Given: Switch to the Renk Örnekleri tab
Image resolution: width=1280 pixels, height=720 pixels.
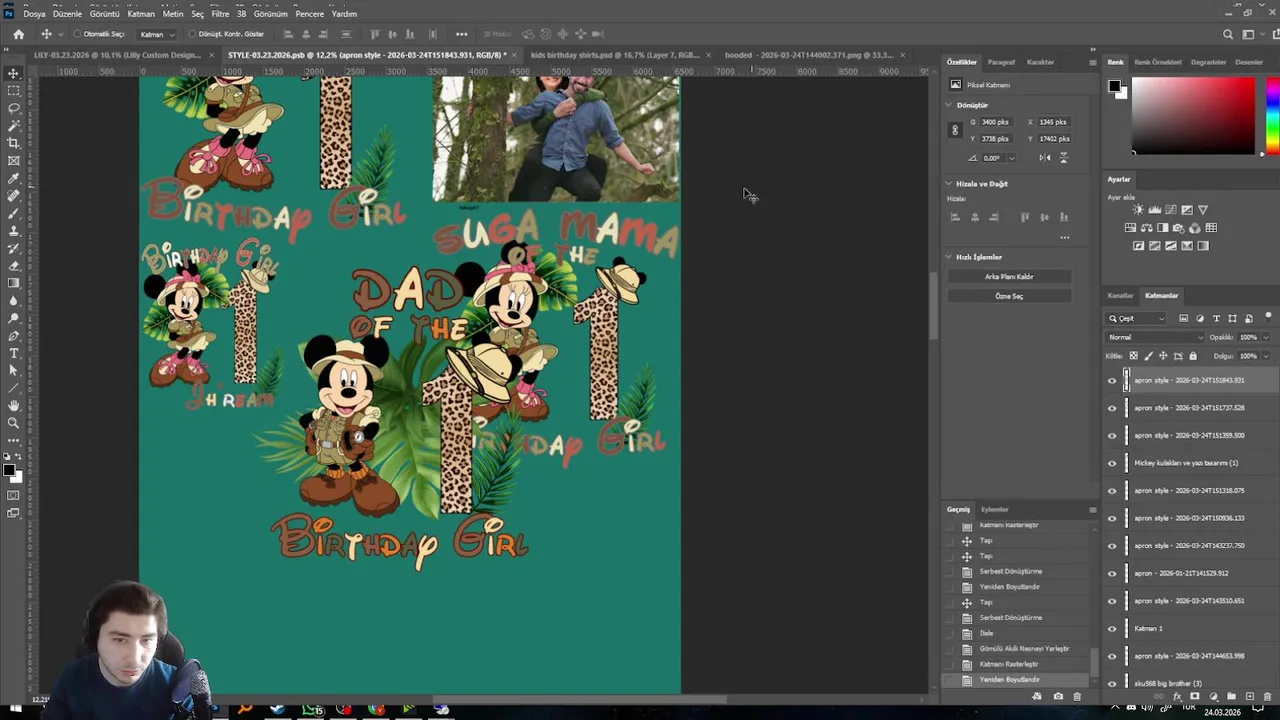Looking at the screenshot, I should (1158, 62).
